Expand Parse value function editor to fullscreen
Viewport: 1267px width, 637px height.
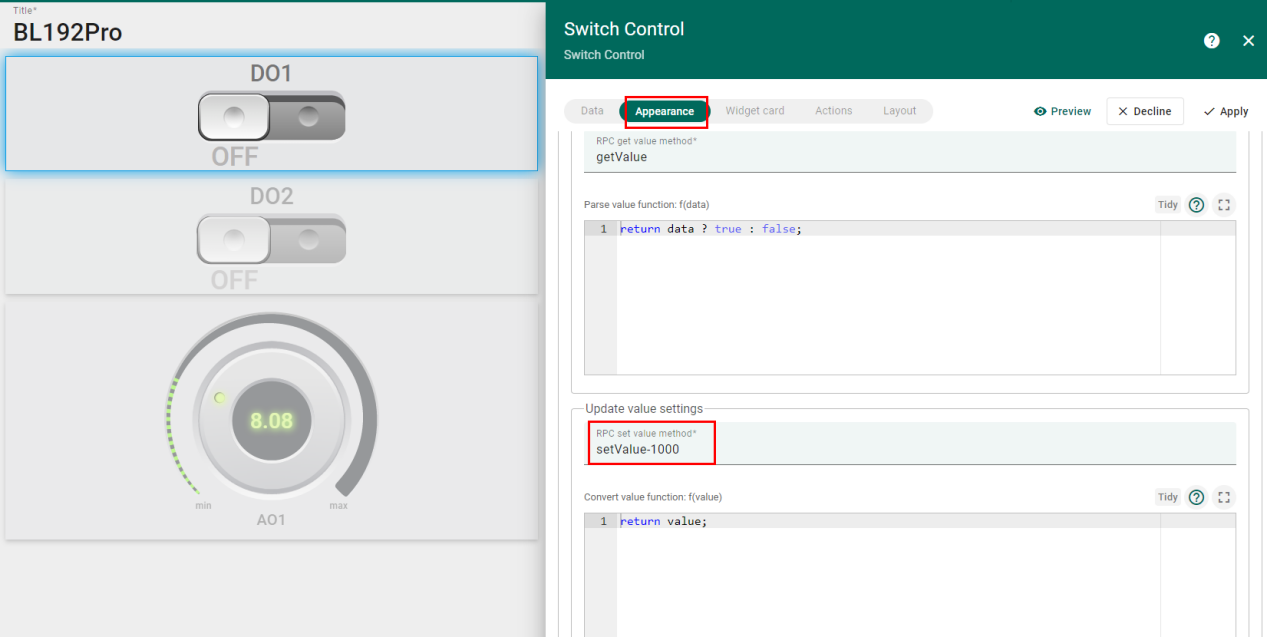click(1224, 205)
